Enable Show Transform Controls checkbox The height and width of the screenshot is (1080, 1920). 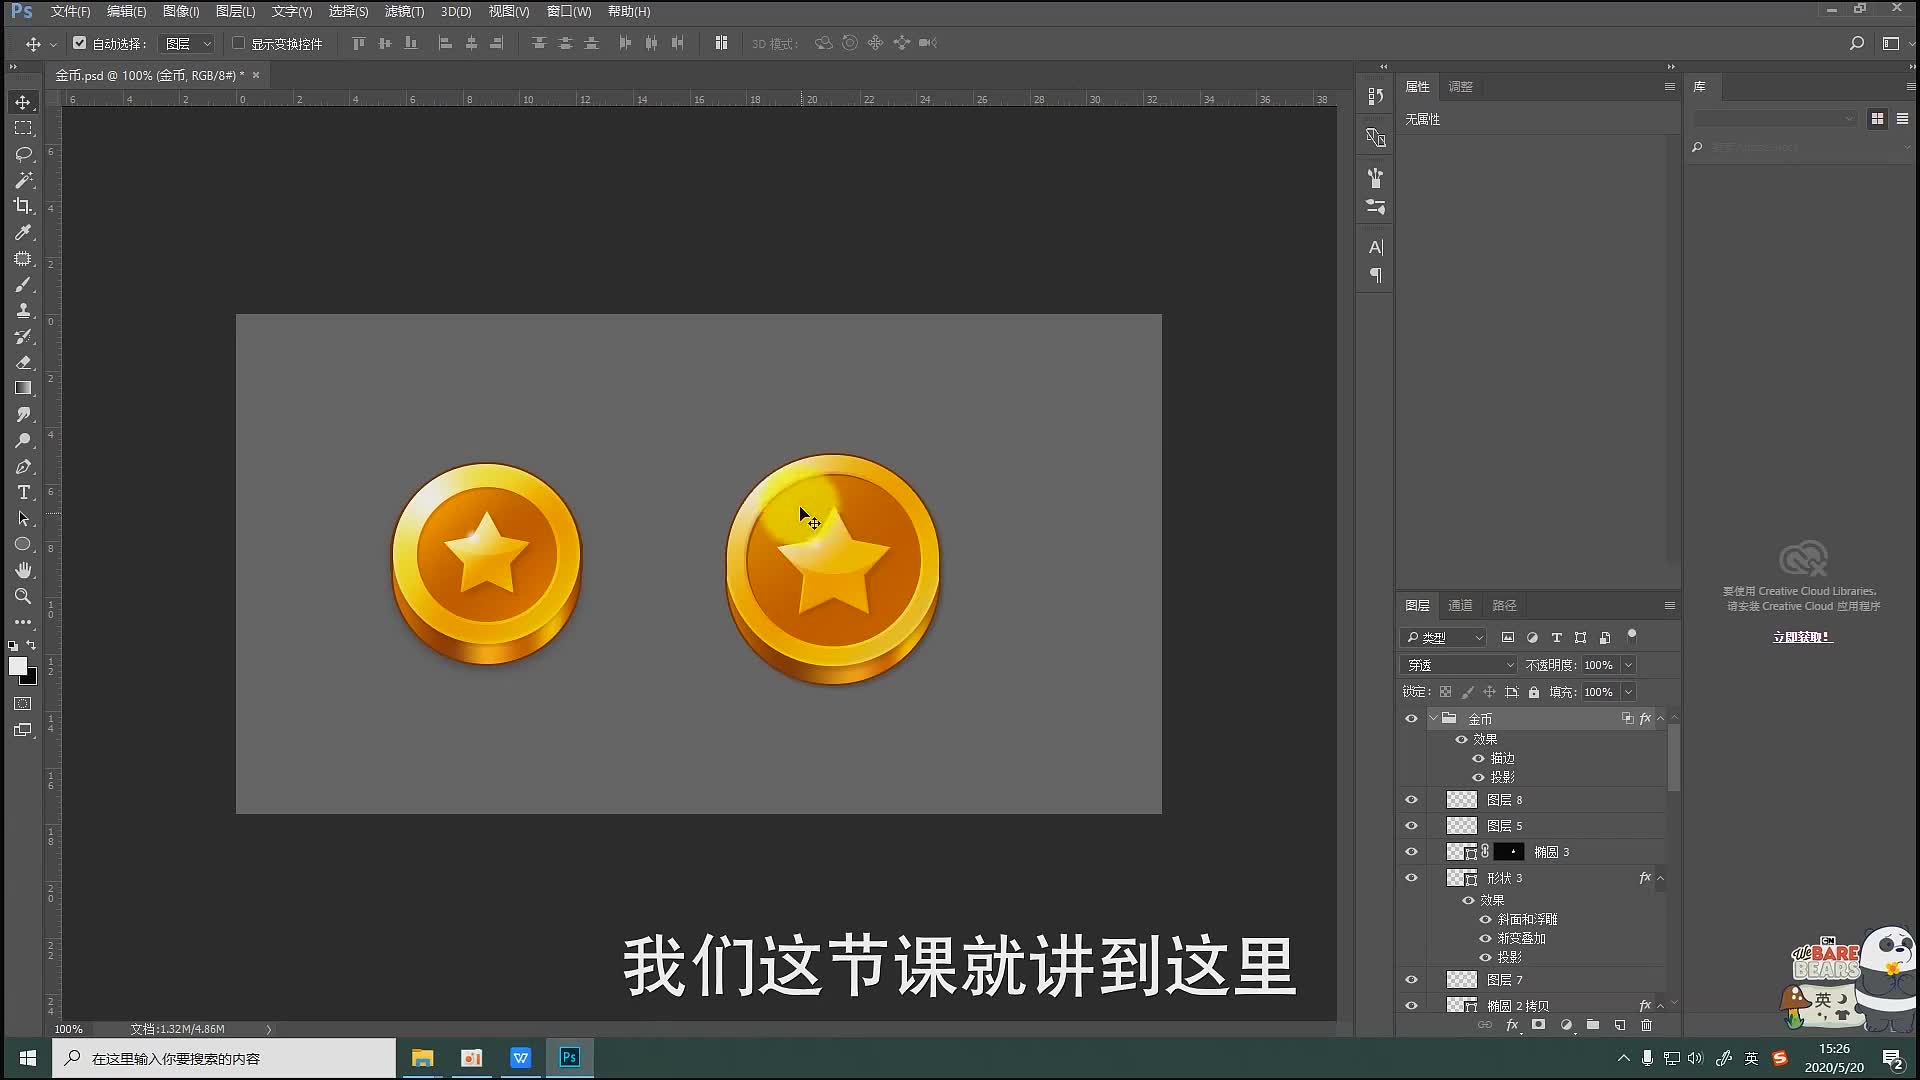click(x=238, y=43)
